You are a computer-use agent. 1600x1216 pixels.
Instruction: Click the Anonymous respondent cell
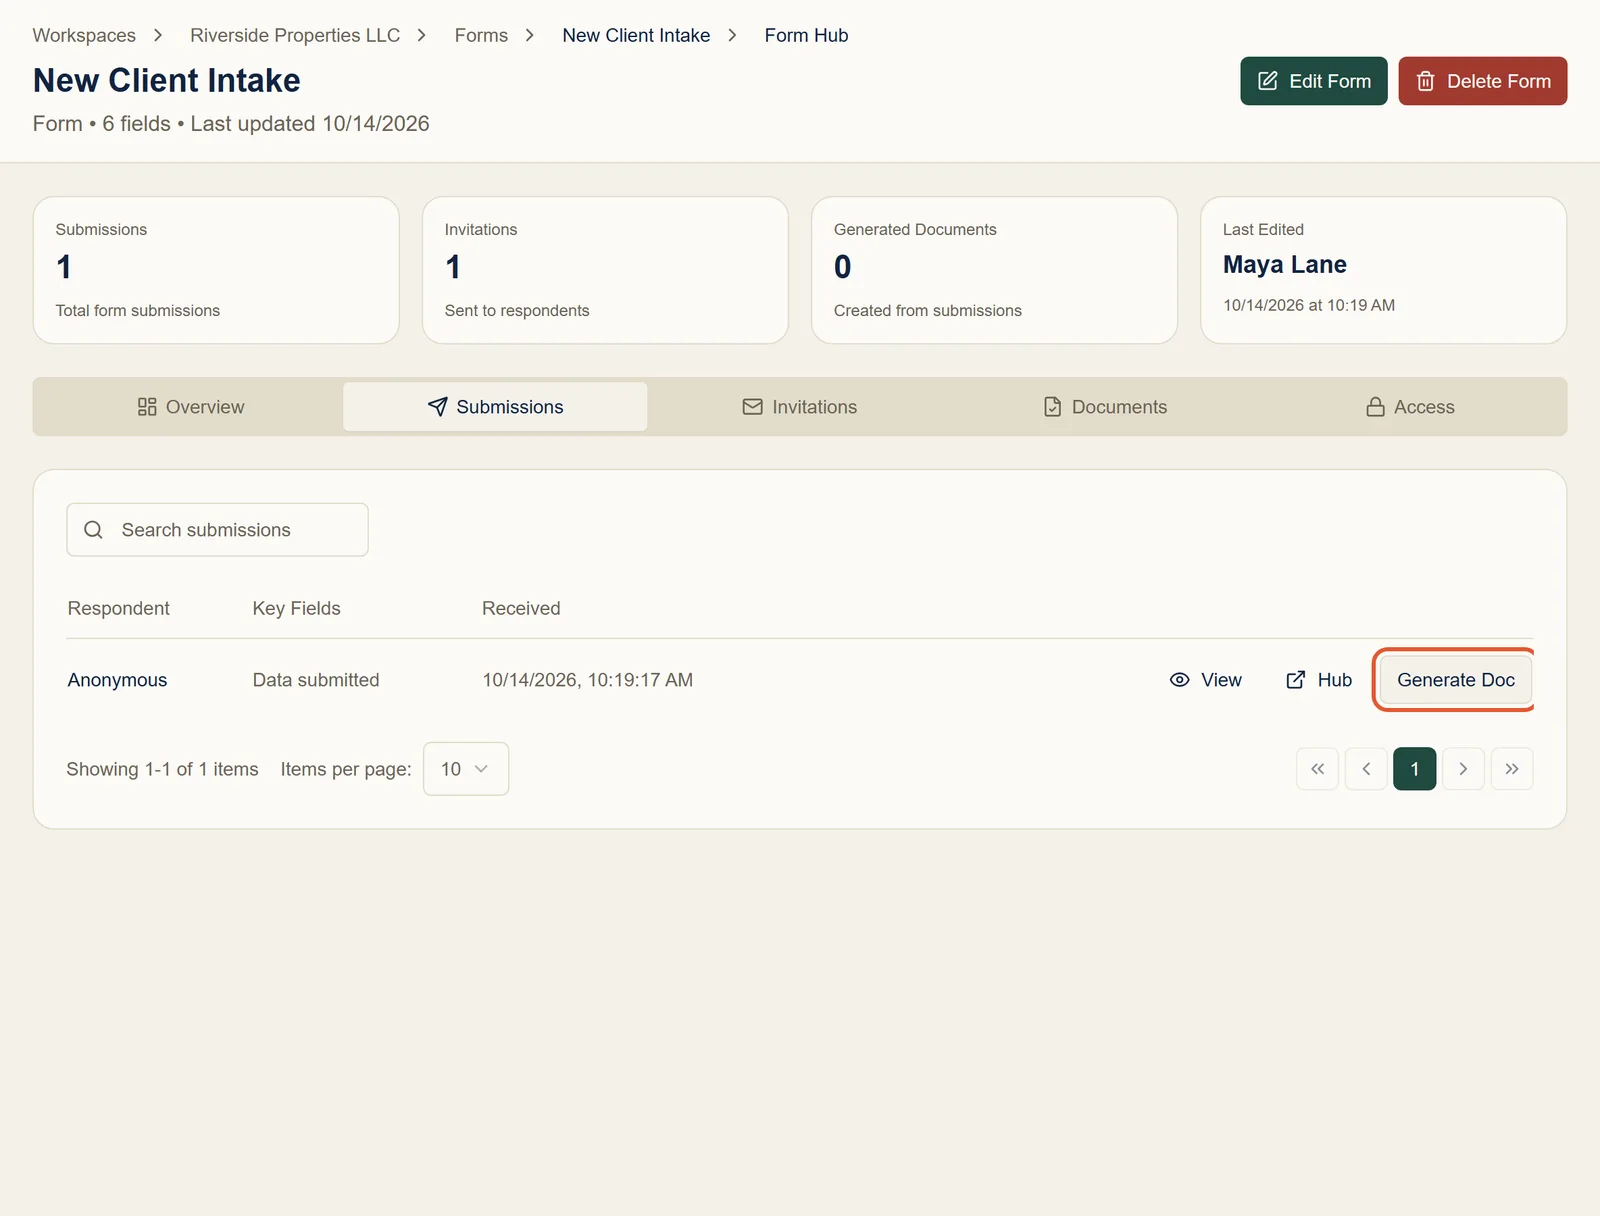[117, 680]
